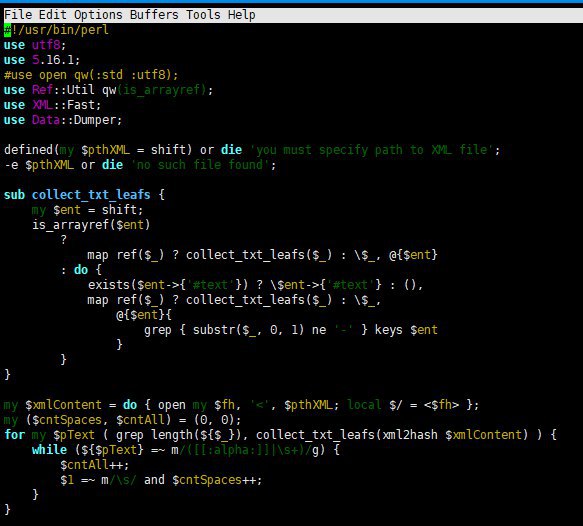Click the string 'no such file found'
Image resolution: width=583 pixels, height=526 pixels.
pyautogui.click(x=200, y=165)
